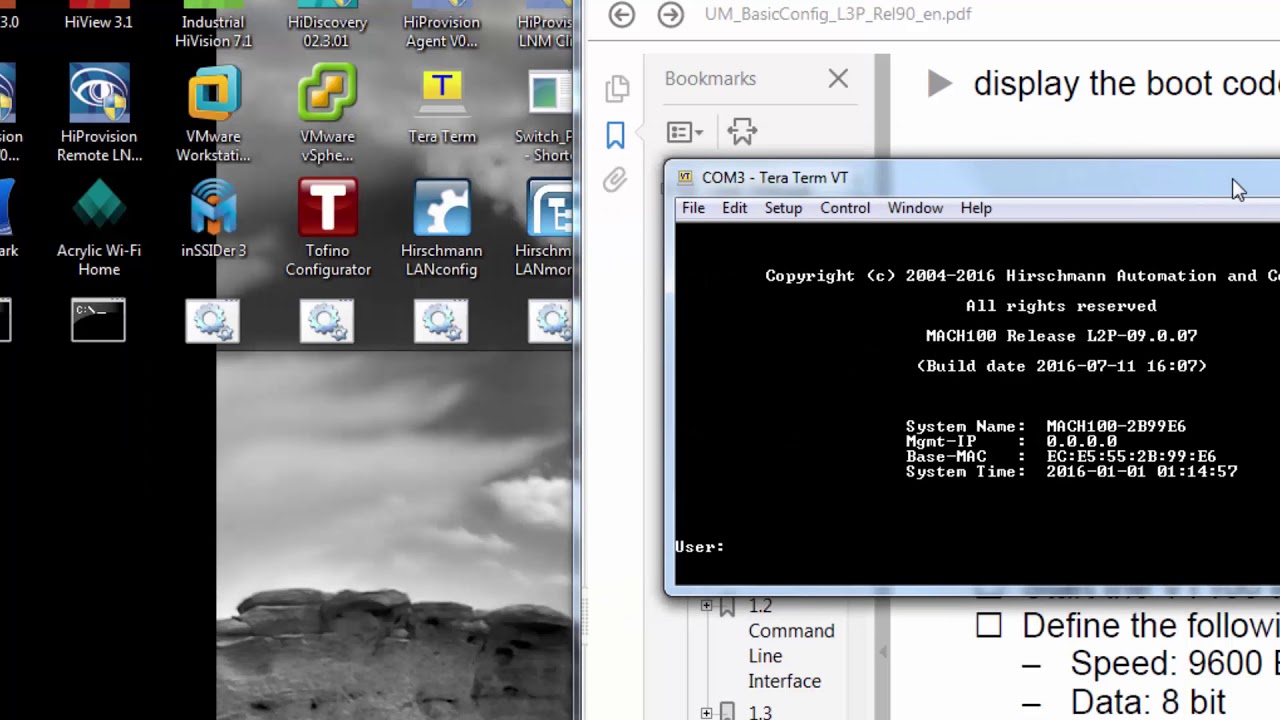Select the HiView 3.1 desktop shortcut
Viewport: 1280px width, 720px height.
(98, 16)
